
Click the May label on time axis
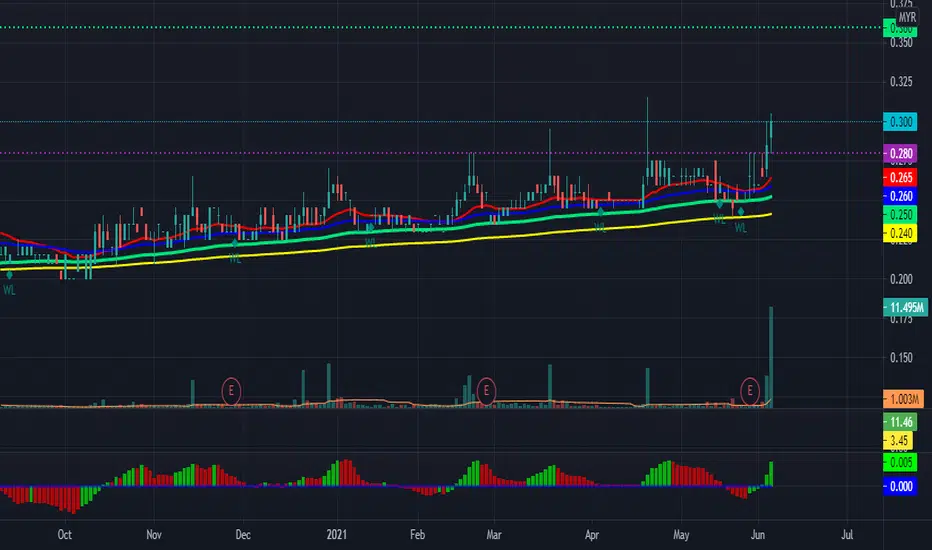pos(681,535)
